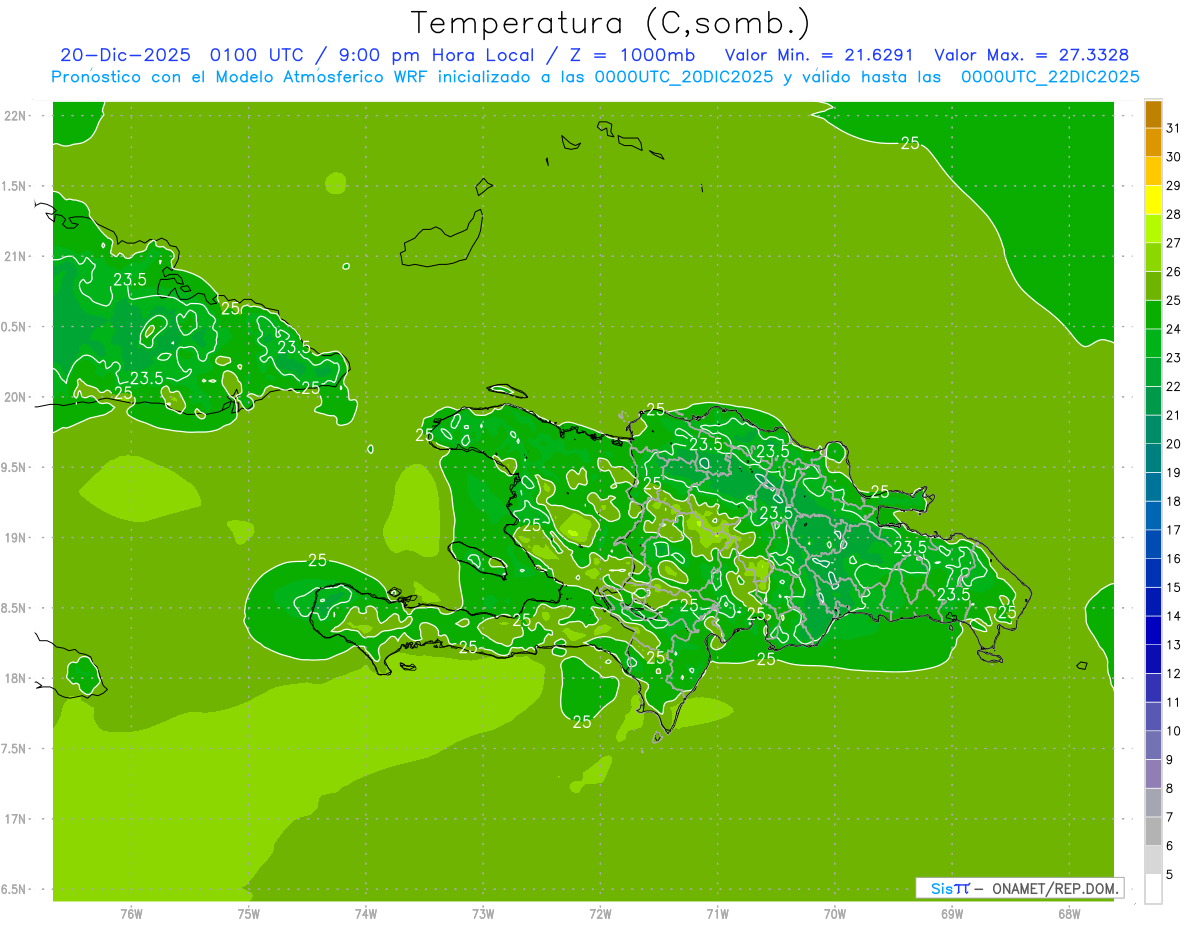This screenshot has height=927, width=1200.
Task: Click the legend scale value 8
Action: (x=1170, y=789)
